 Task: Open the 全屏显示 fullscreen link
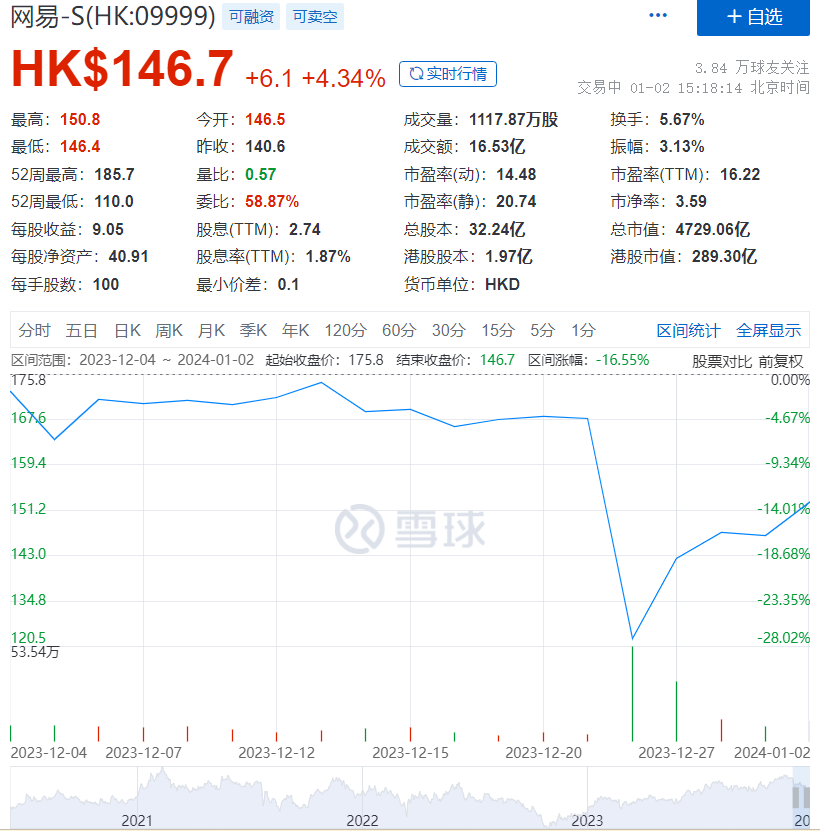point(769,331)
